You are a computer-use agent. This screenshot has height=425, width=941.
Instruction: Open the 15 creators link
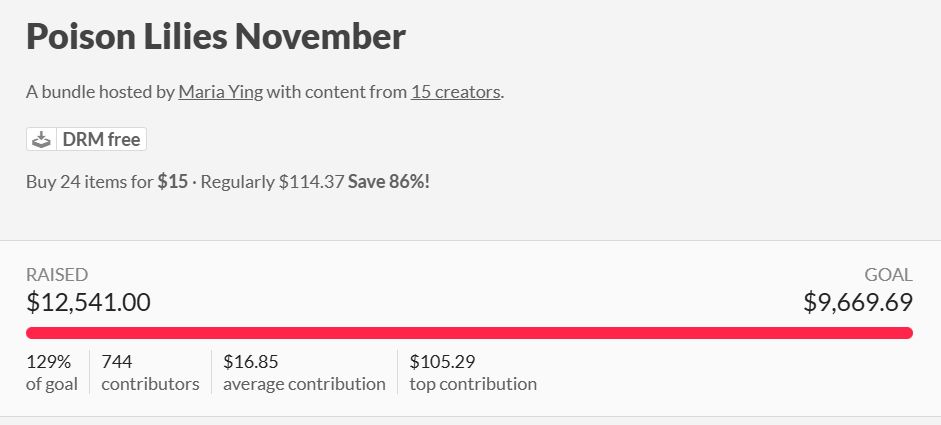[x=455, y=93]
